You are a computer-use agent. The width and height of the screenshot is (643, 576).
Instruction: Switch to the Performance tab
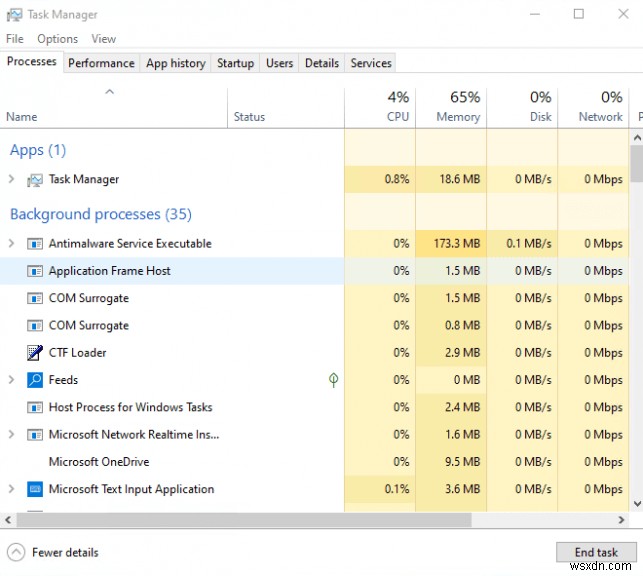[x=101, y=63]
